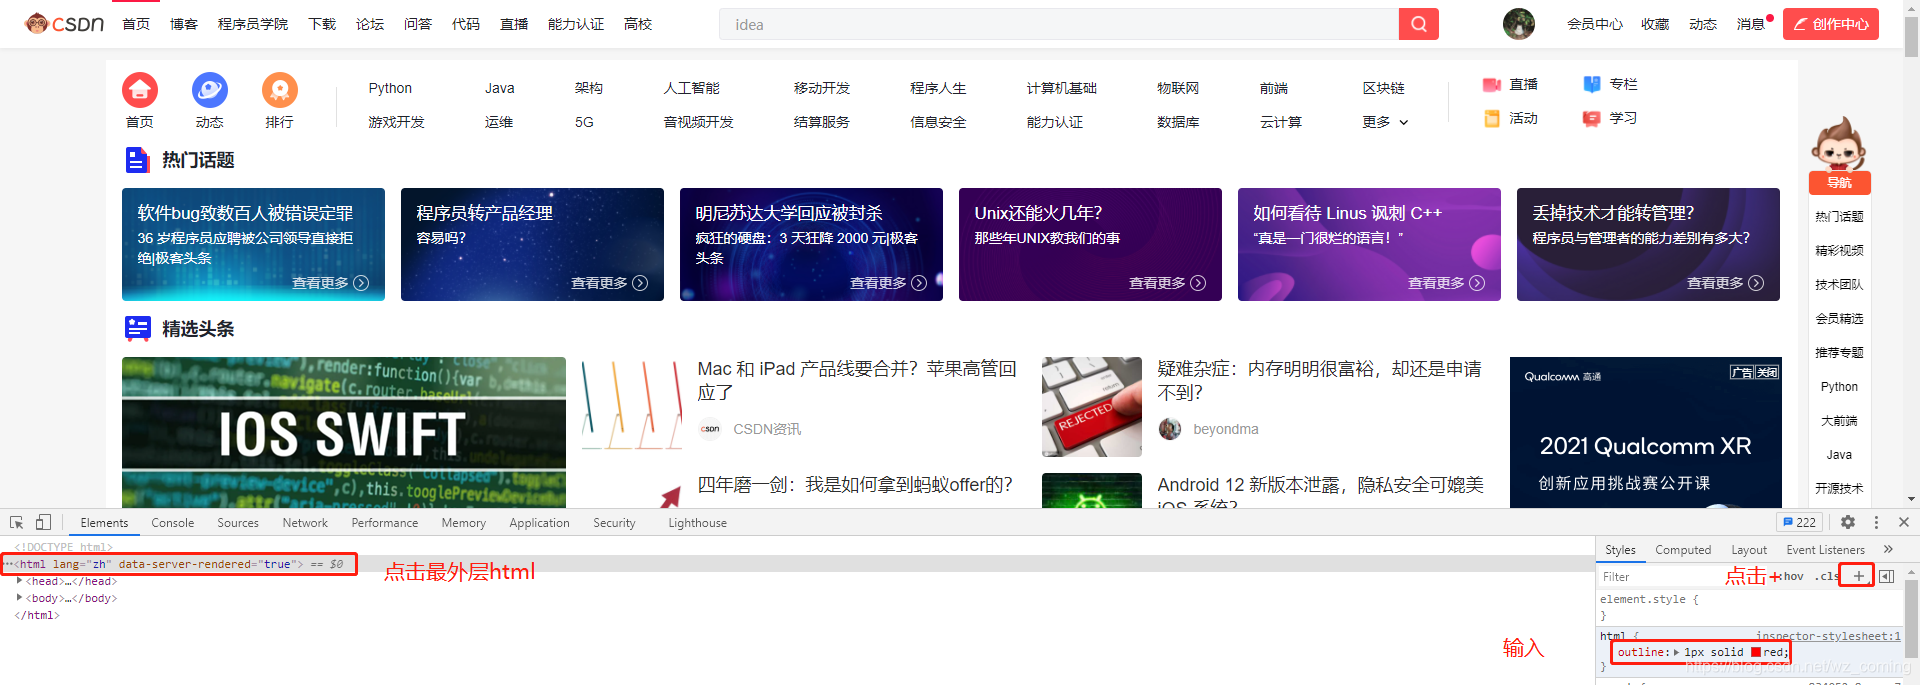Image resolution: width=1920 pixels, height=685 pixels.
Task: Click the blue 动态 planet icon
Action: (210, 90)
